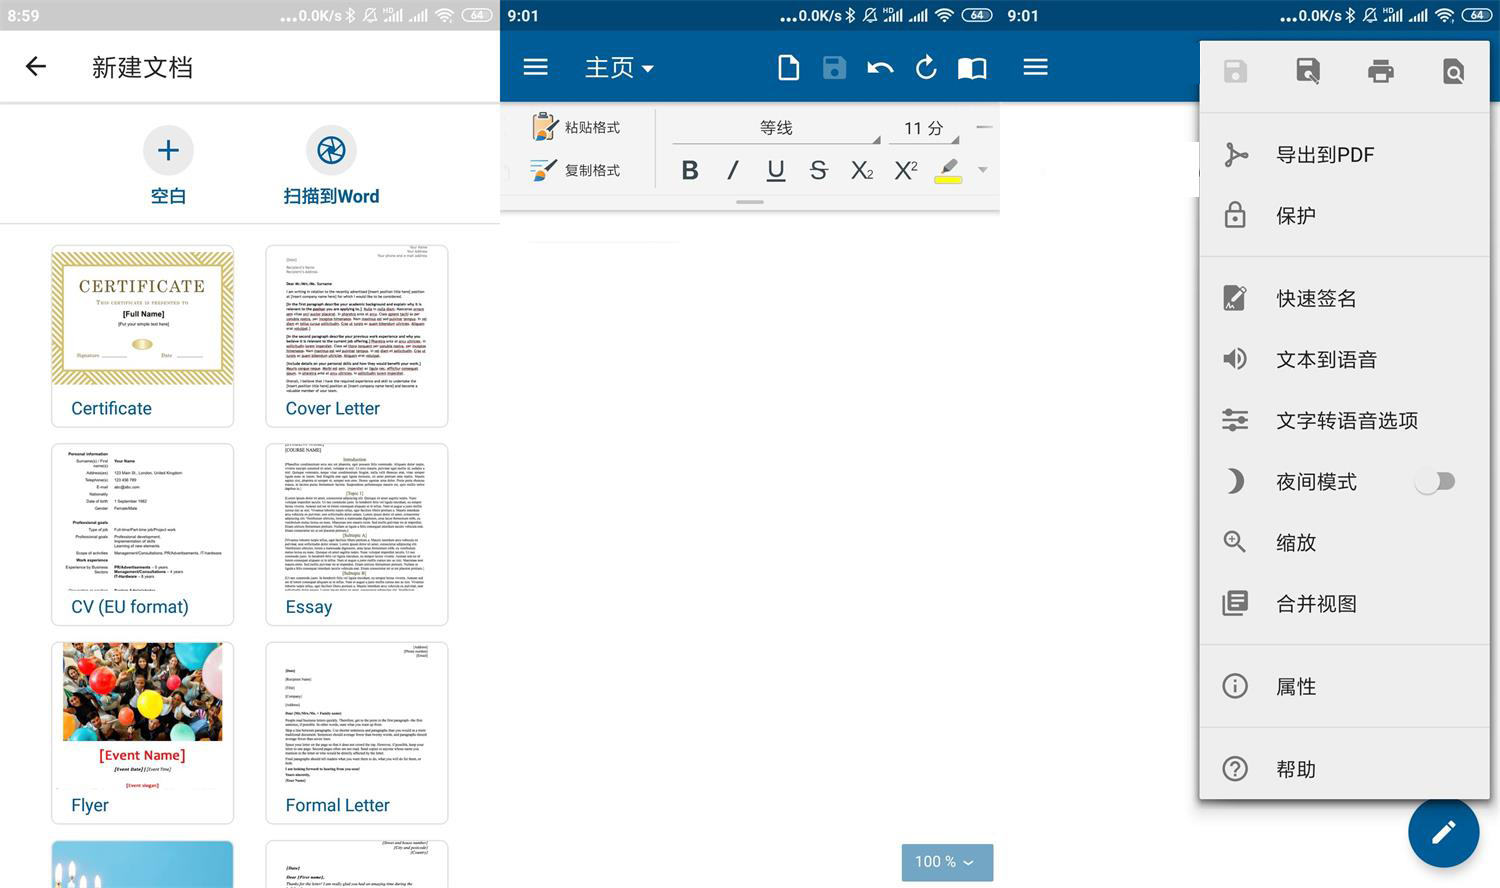Expand the 主页 tab dropdown
This screenshot has height=888, width=1500.
[619, 67]
